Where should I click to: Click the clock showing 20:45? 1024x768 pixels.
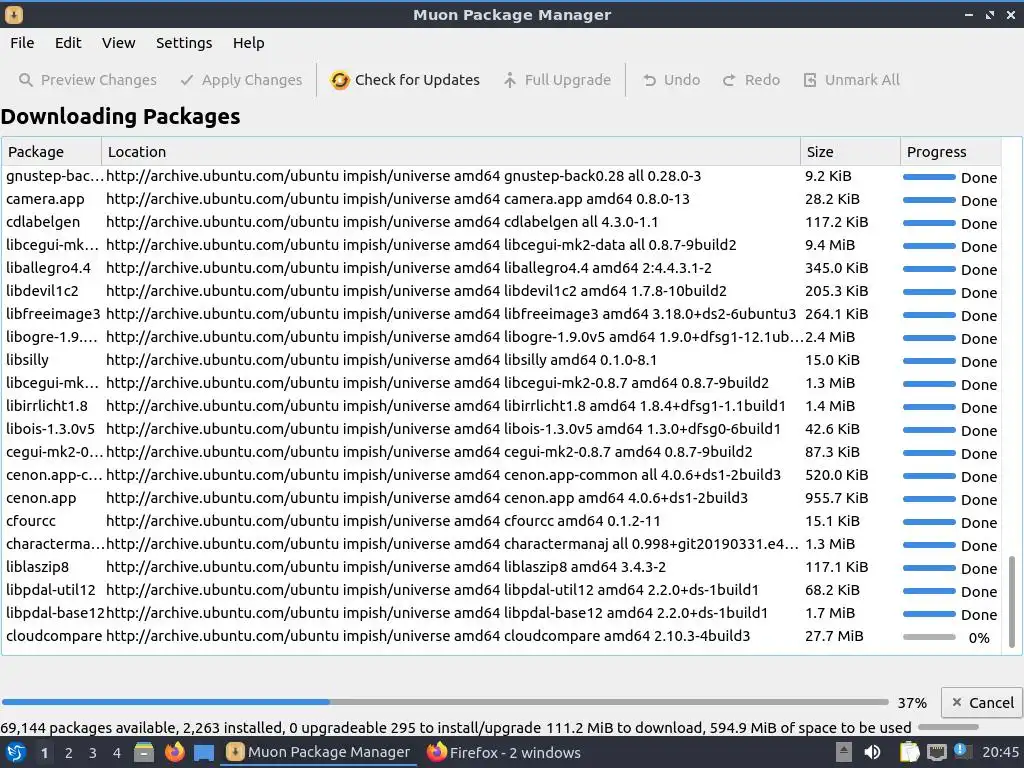1000,753
